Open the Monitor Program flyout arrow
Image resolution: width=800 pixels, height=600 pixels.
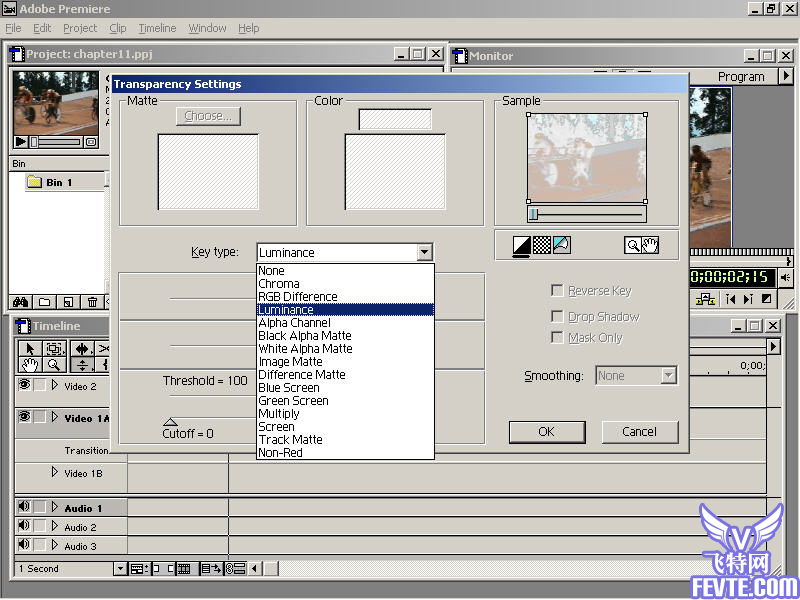786,76
